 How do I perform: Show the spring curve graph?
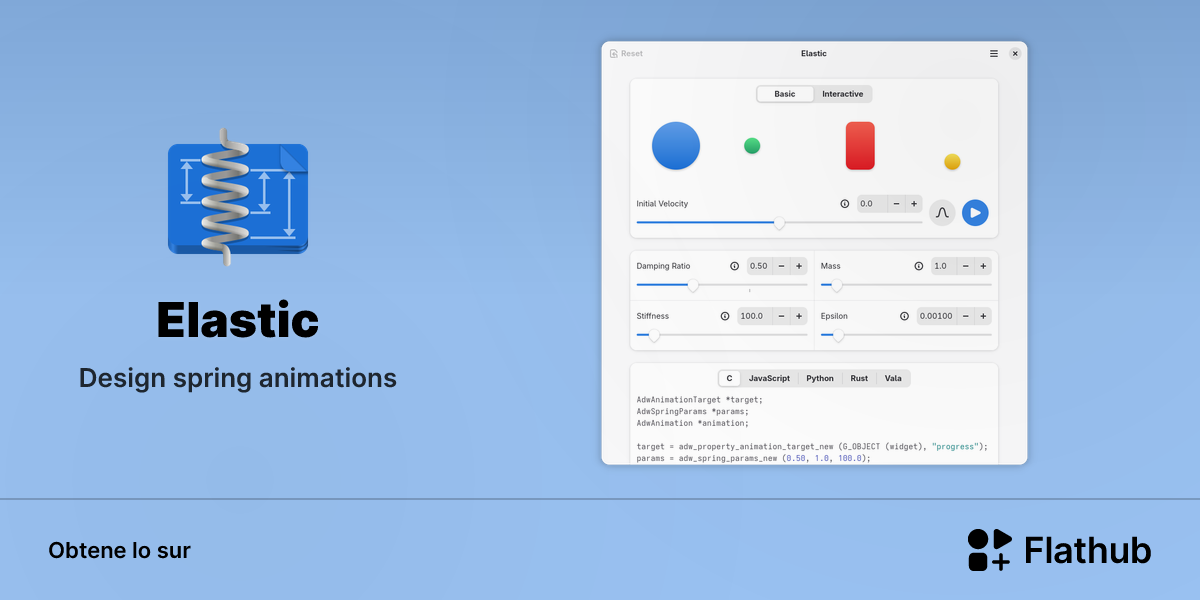942,212
